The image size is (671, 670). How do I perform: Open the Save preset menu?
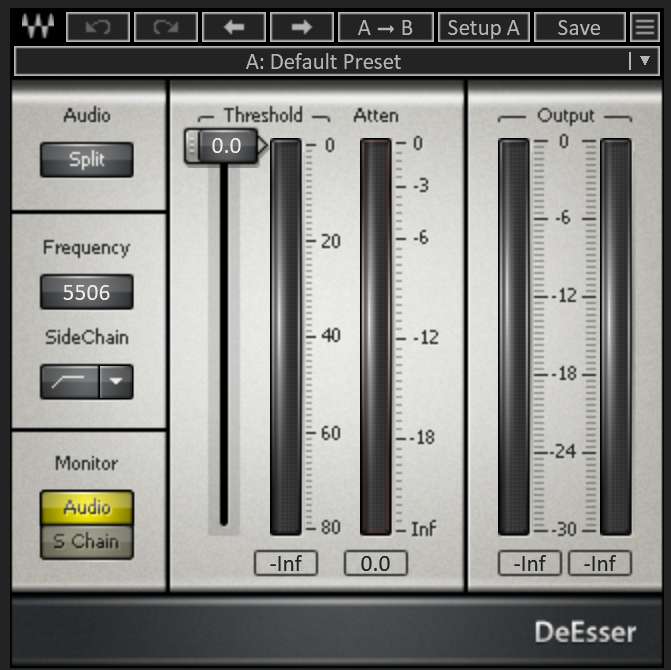pos(578,27)
